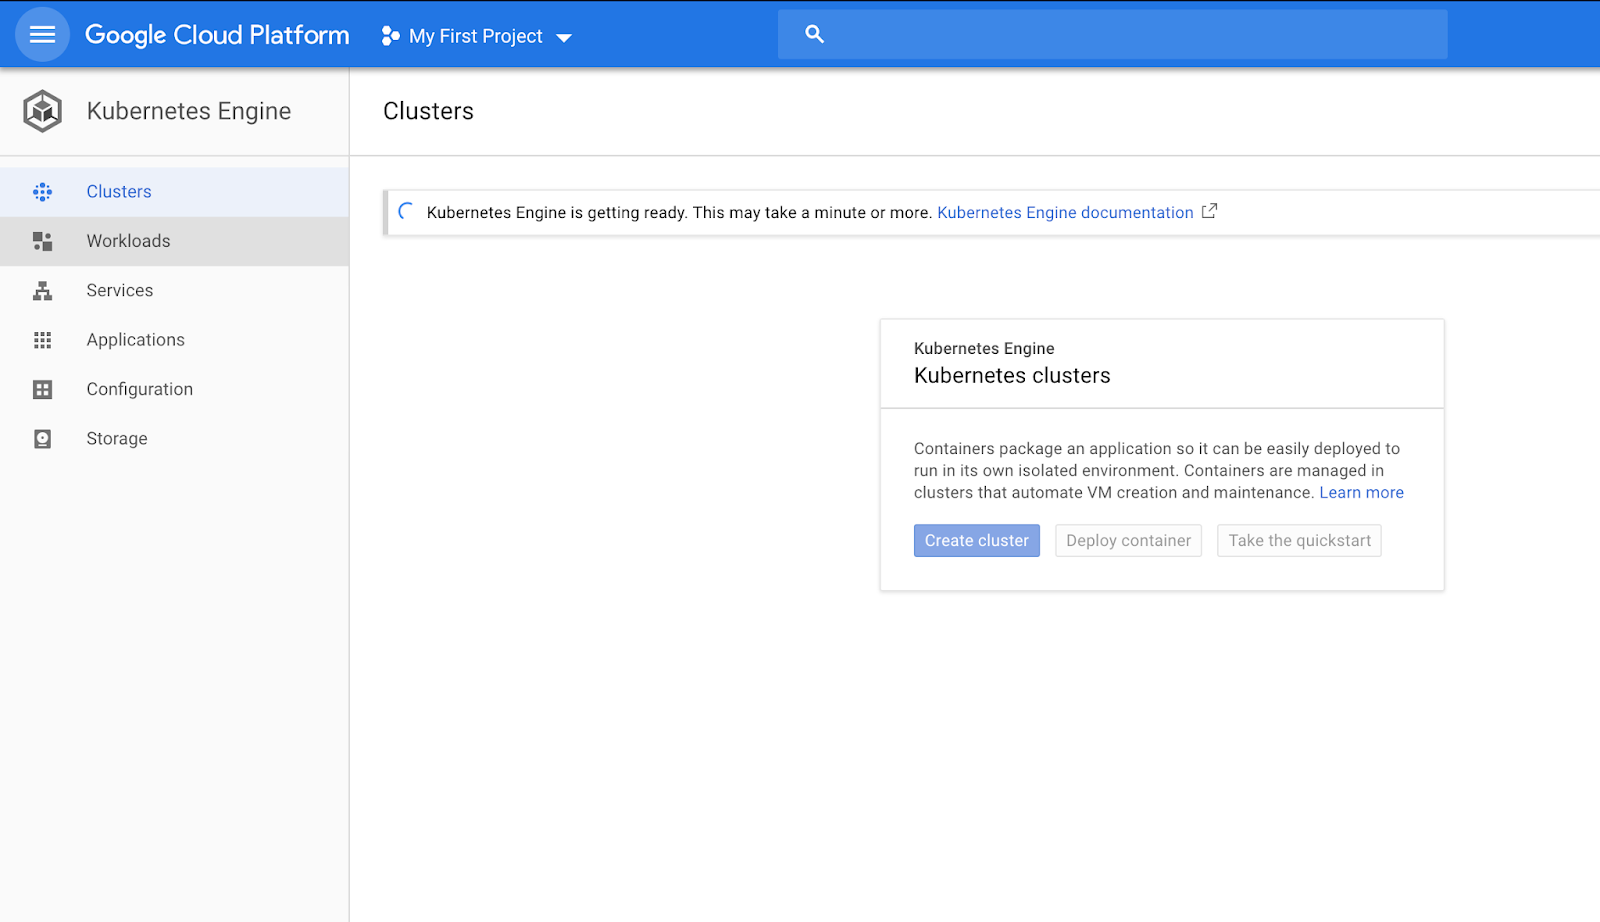1600x922 pixels.
Task: Click Take the quickstart button
Action: click(1299, 541)
